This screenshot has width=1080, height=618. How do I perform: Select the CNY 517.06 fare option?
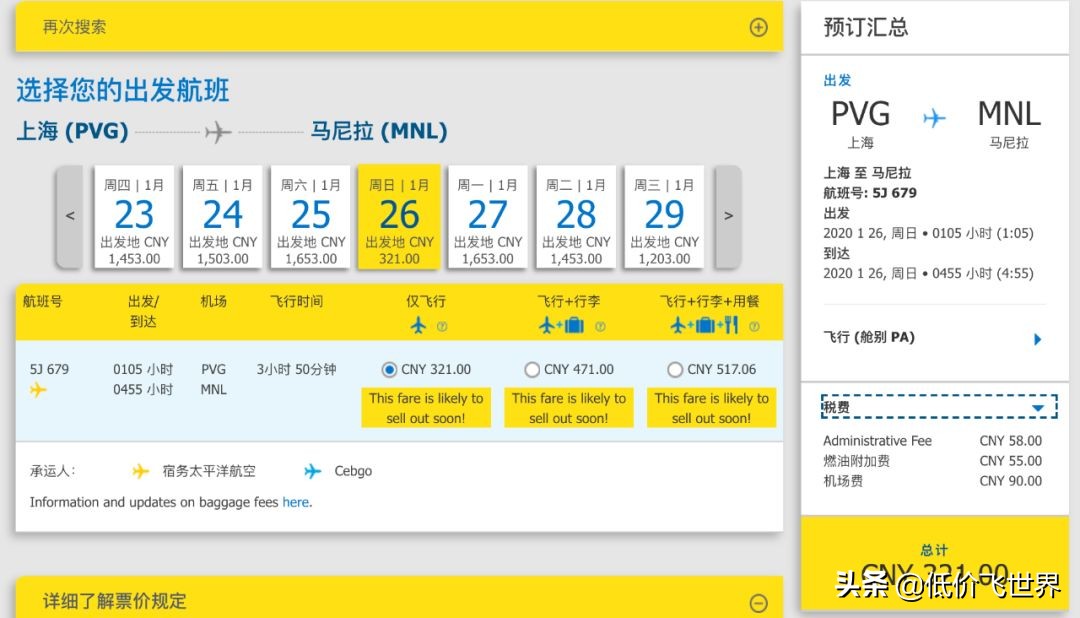tap(675, 369)
